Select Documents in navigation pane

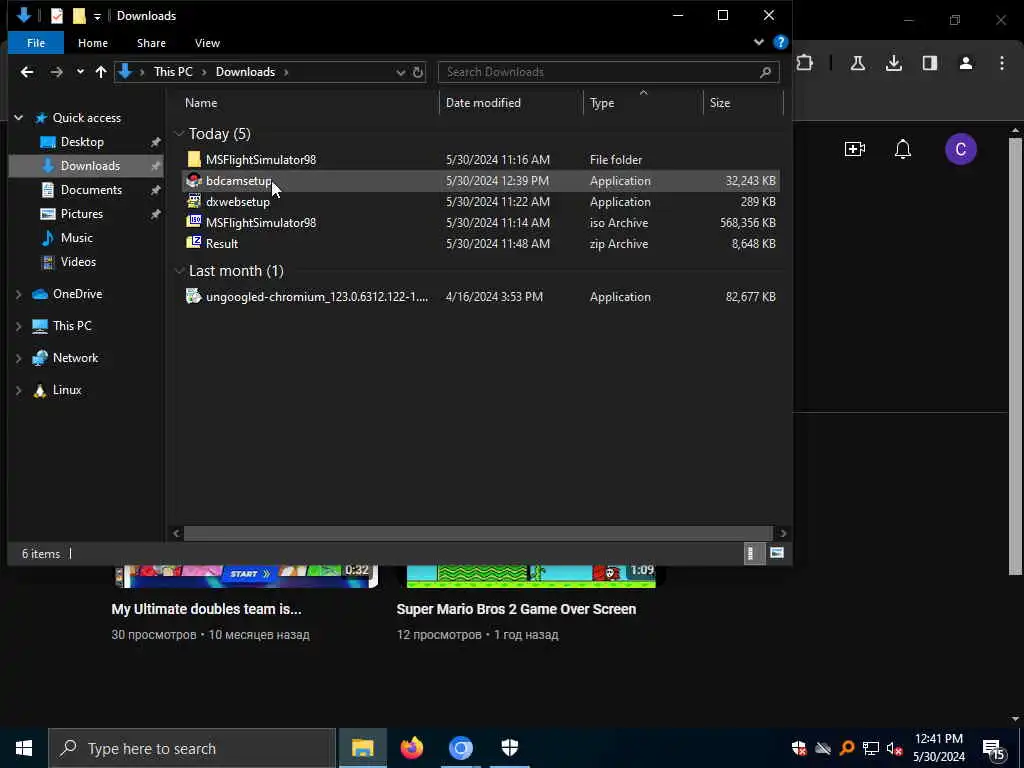pos(91,190)
